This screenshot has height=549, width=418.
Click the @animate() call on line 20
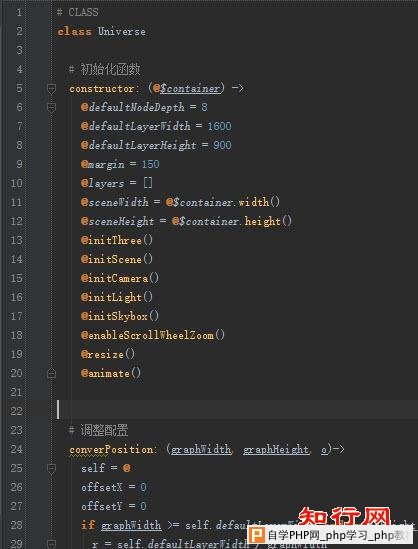pyautogui.click(x=111, y=373)
